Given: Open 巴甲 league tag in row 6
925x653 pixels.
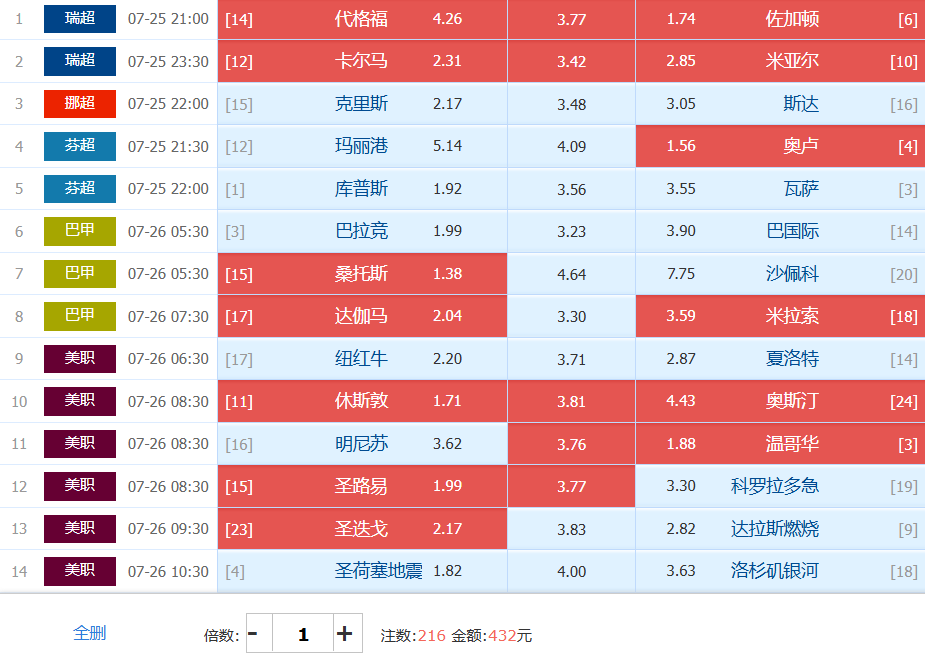Looking at the screenshot, I should [x=80, y=231].
